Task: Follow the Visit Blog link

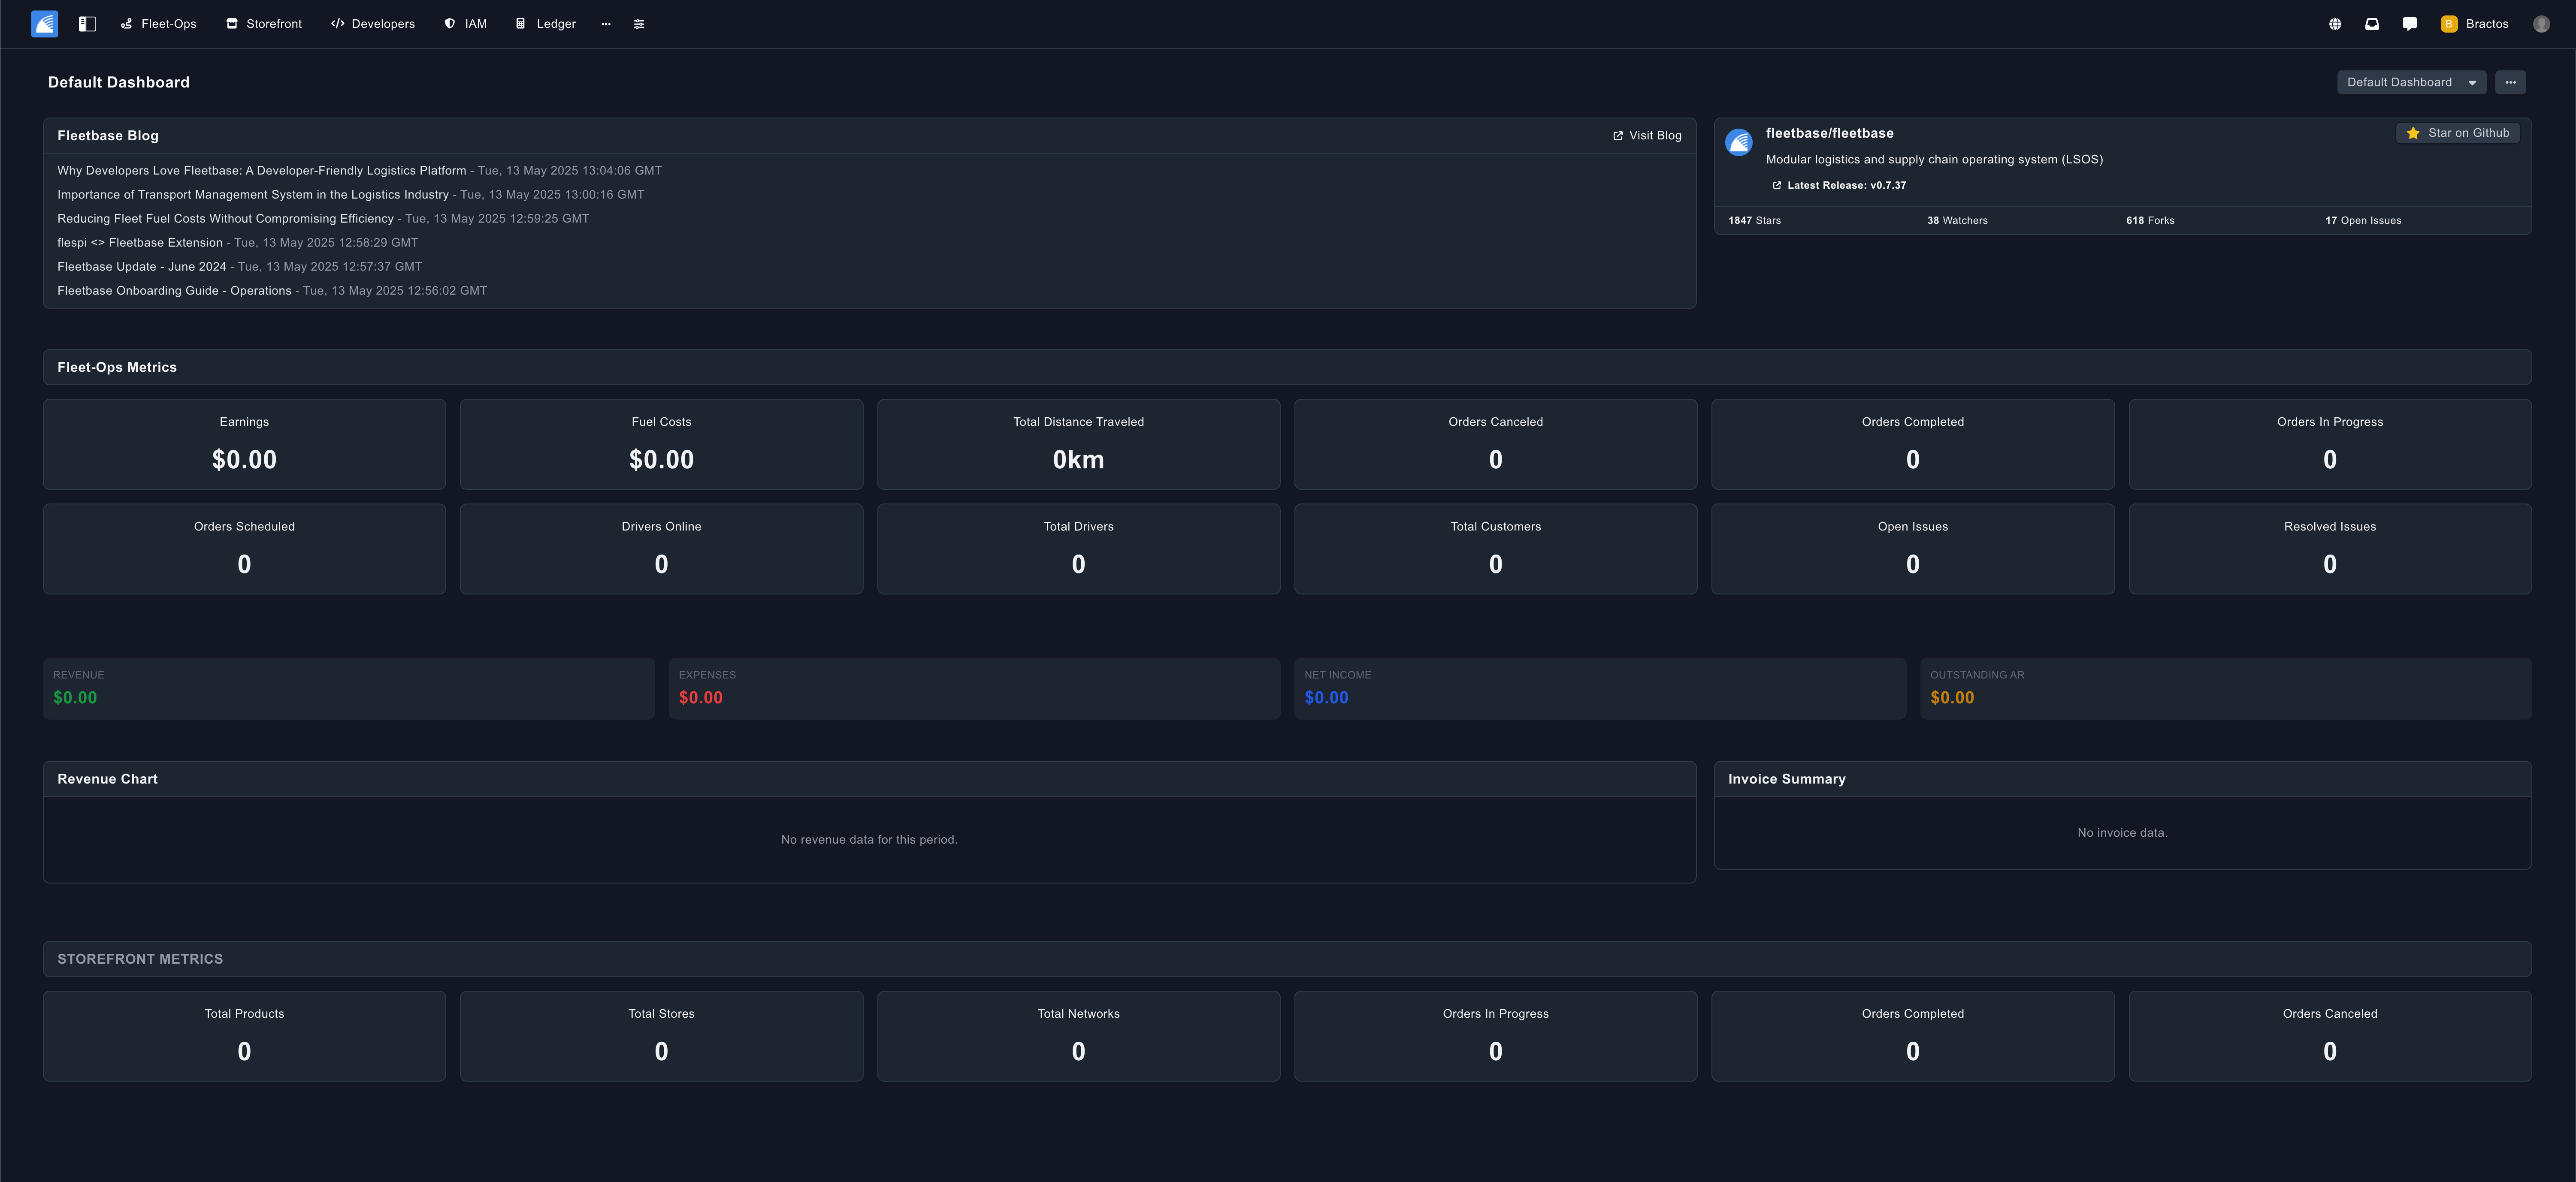Action: (x=1647, y=136)
